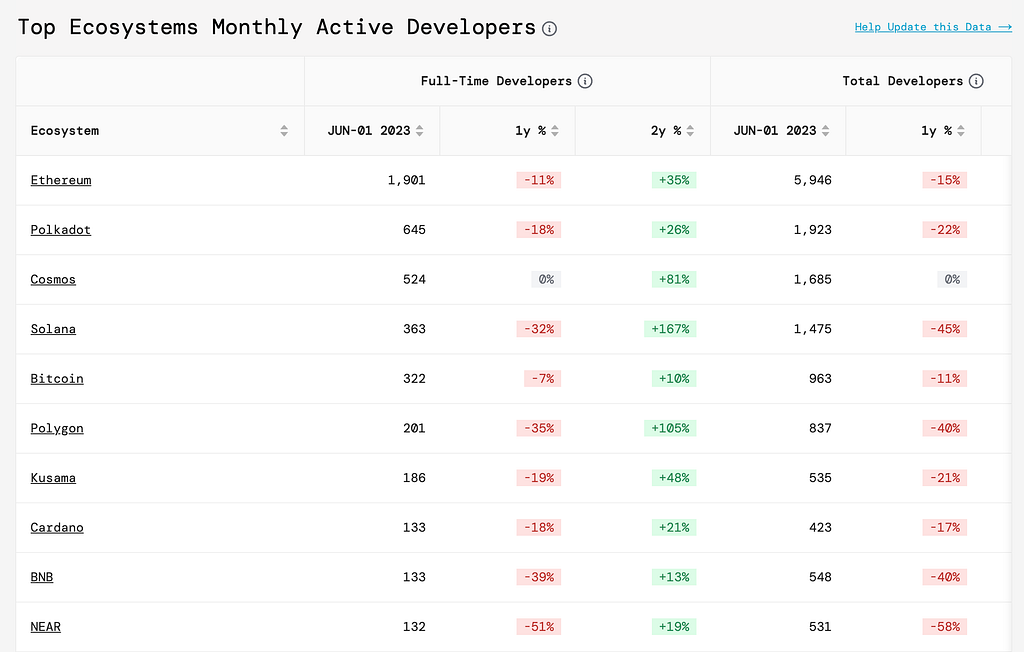Click Polygon full-time count 201
The width and height of the screenshot is (1024, 652).
pos(414,429)
